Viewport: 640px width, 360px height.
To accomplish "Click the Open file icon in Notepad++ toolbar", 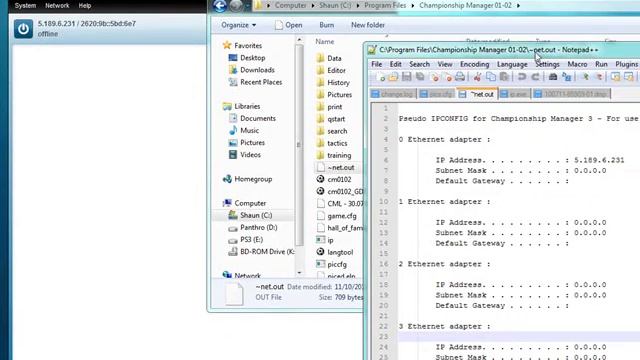I will 393,77.
